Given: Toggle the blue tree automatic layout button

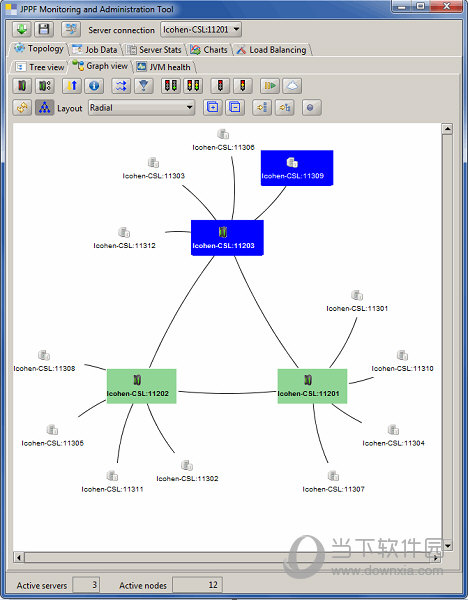Looking at the screenshot, I should (x=44, y=108).
